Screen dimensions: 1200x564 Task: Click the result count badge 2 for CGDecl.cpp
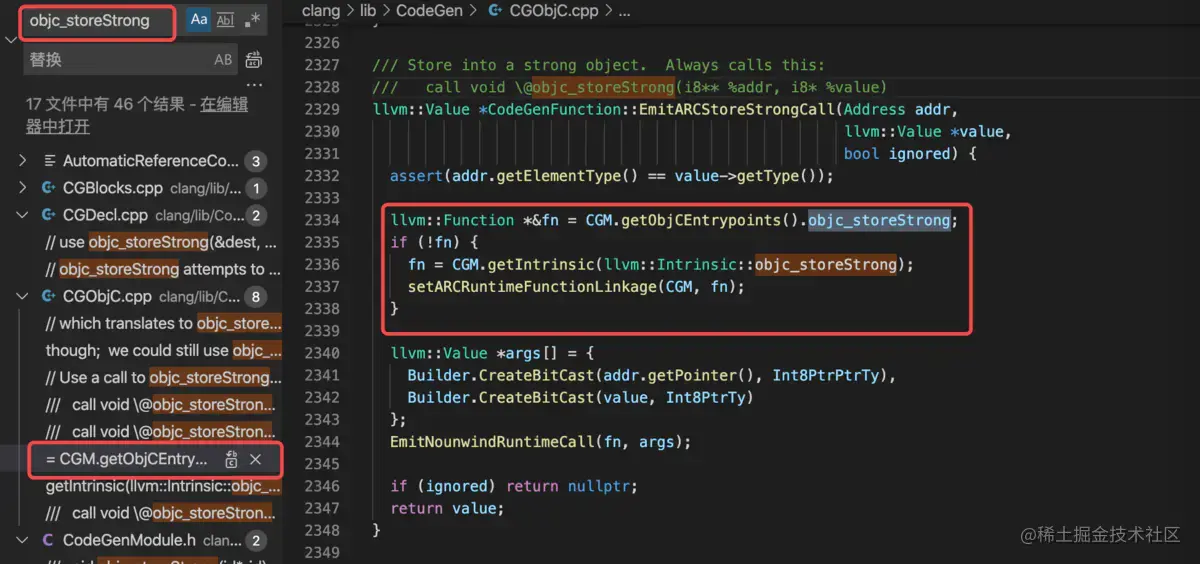coord(256,215)
